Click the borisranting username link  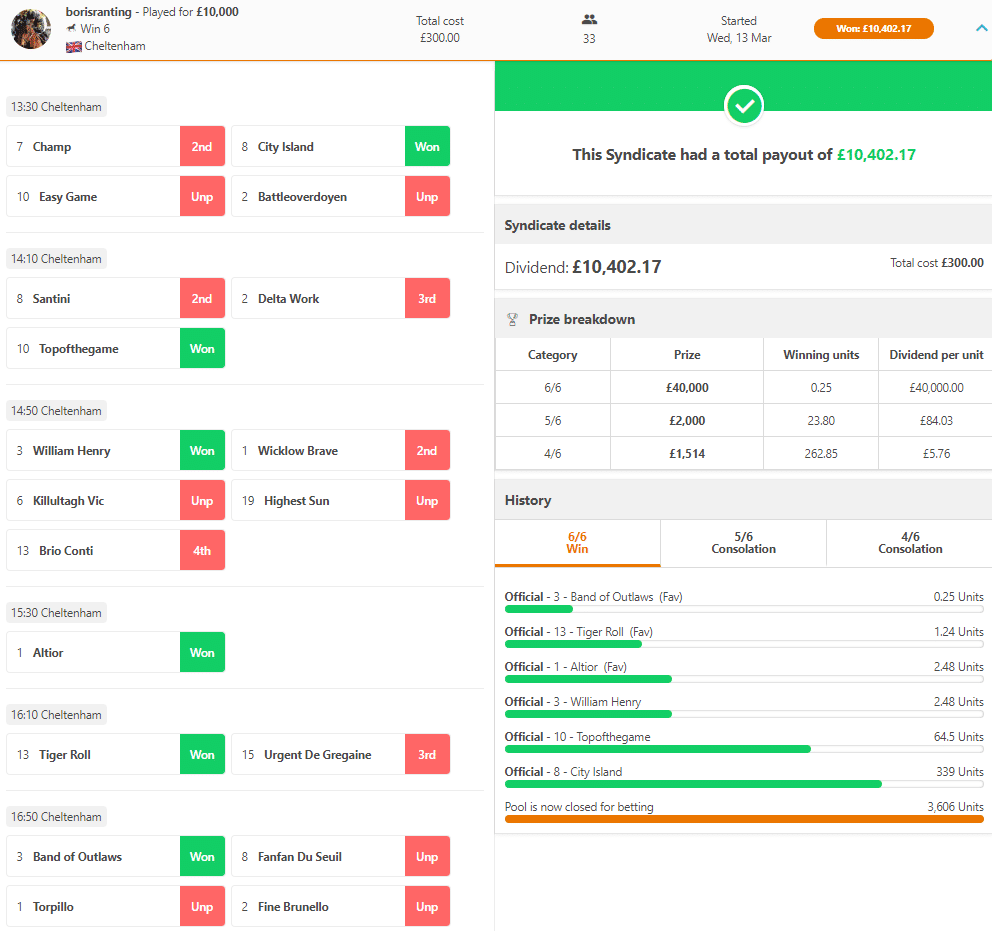point(99,12)
